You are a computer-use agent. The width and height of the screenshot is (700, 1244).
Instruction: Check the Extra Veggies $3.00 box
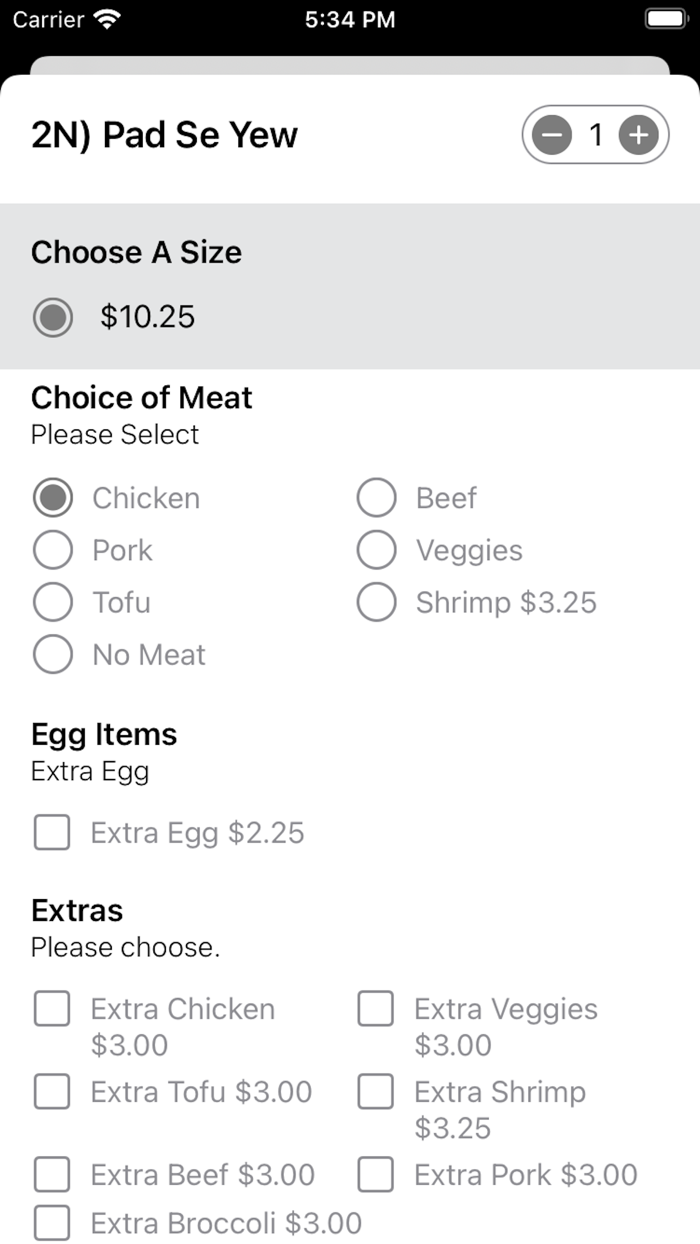376,1009
